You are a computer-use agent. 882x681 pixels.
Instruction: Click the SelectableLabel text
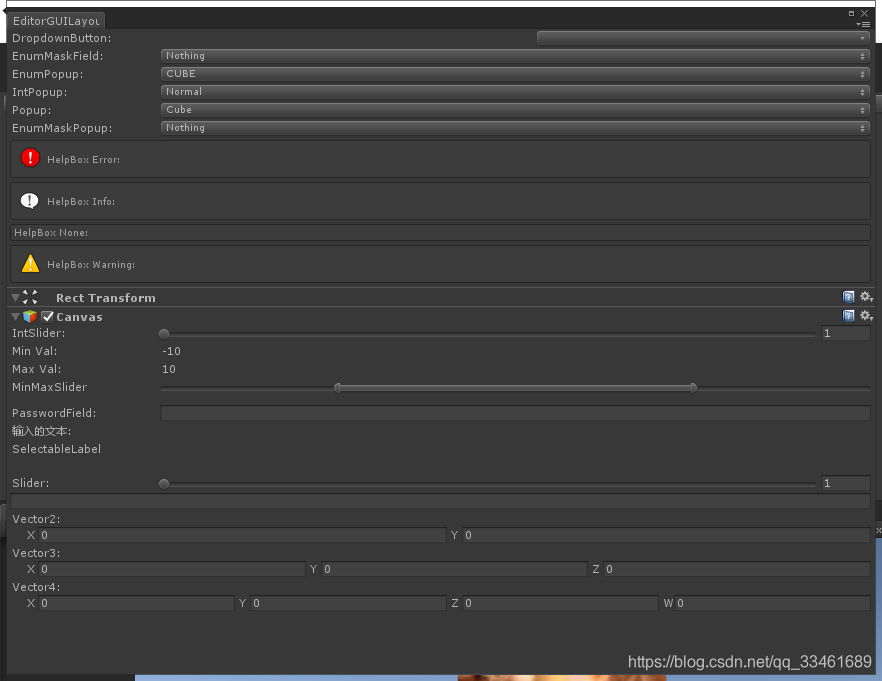tap(57, 449)
